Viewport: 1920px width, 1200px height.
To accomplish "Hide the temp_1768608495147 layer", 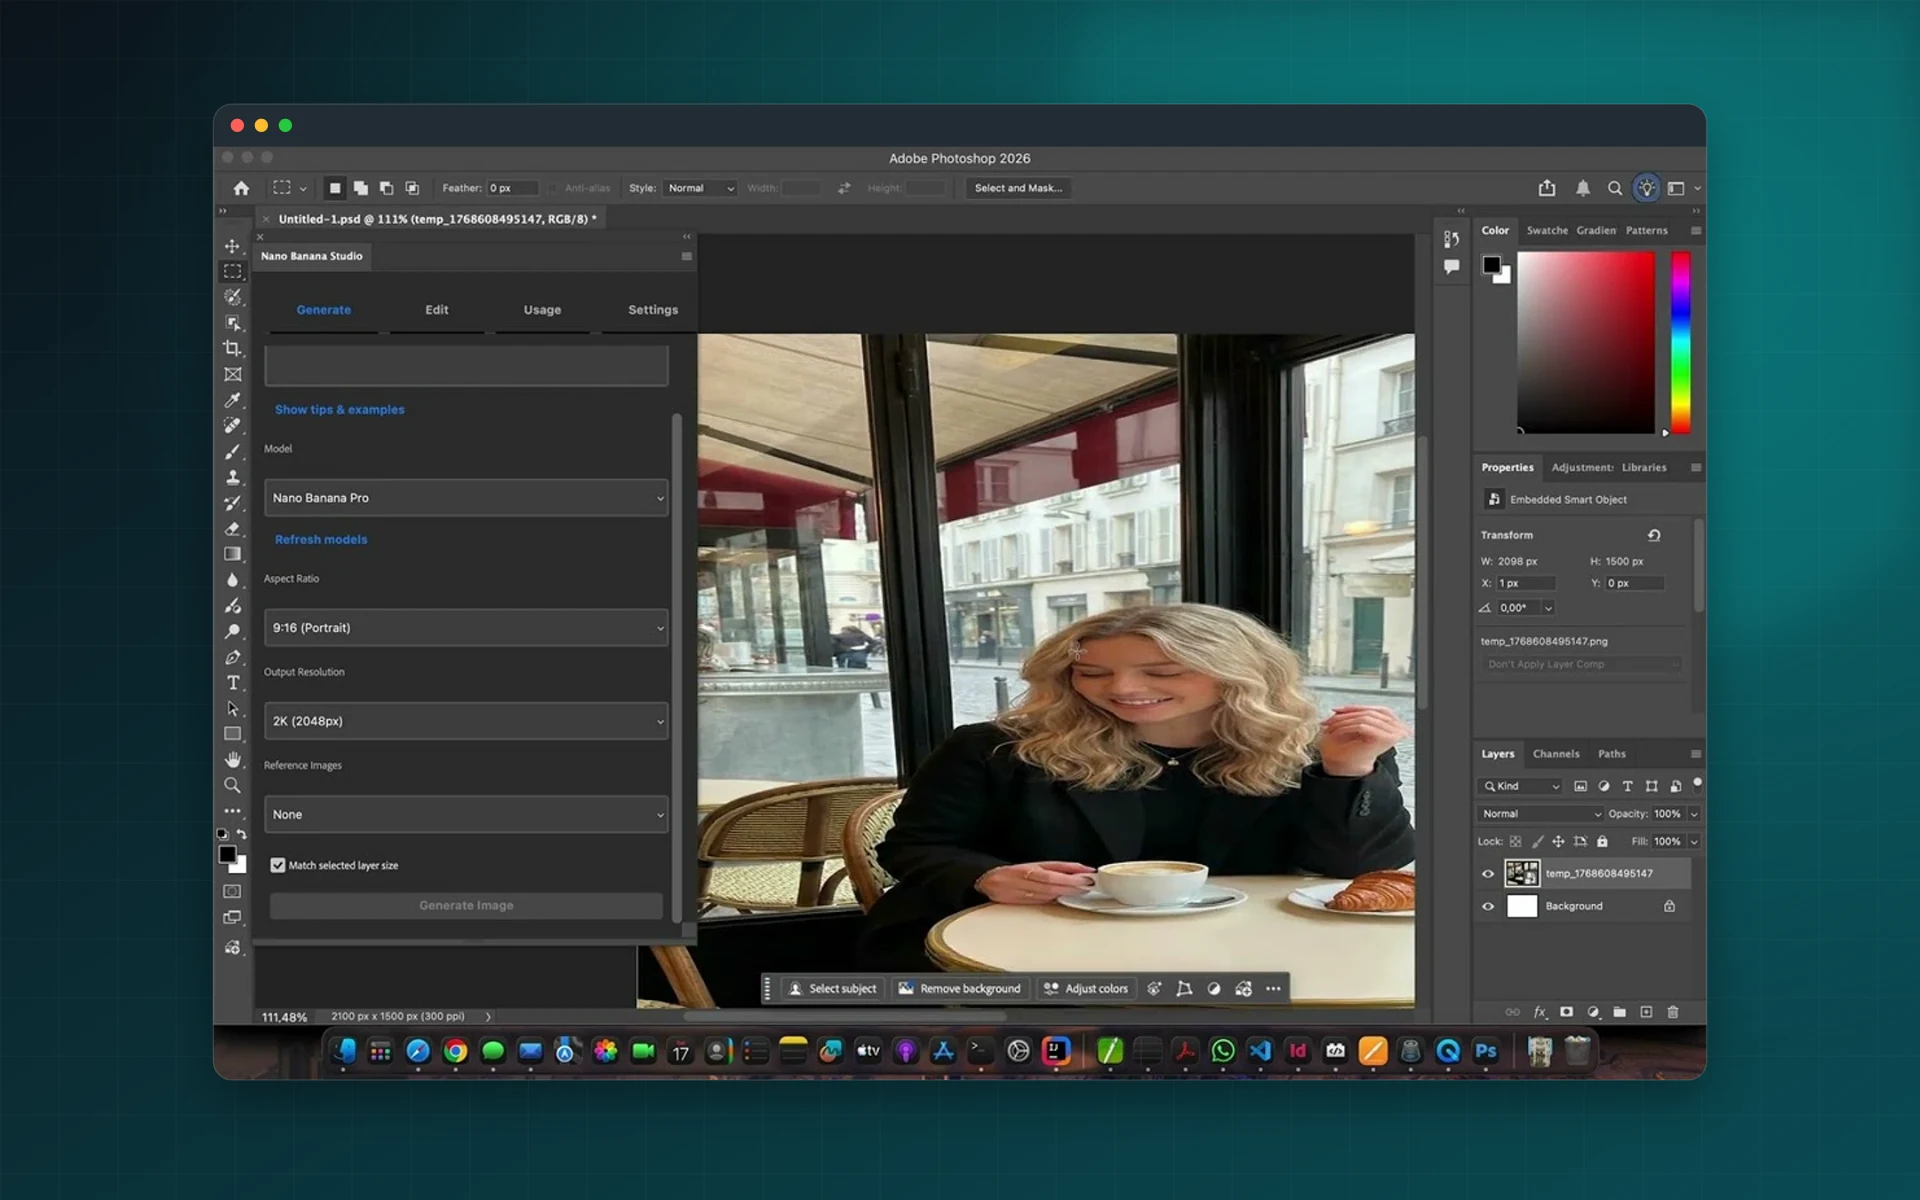I will tap(1488, 874).
